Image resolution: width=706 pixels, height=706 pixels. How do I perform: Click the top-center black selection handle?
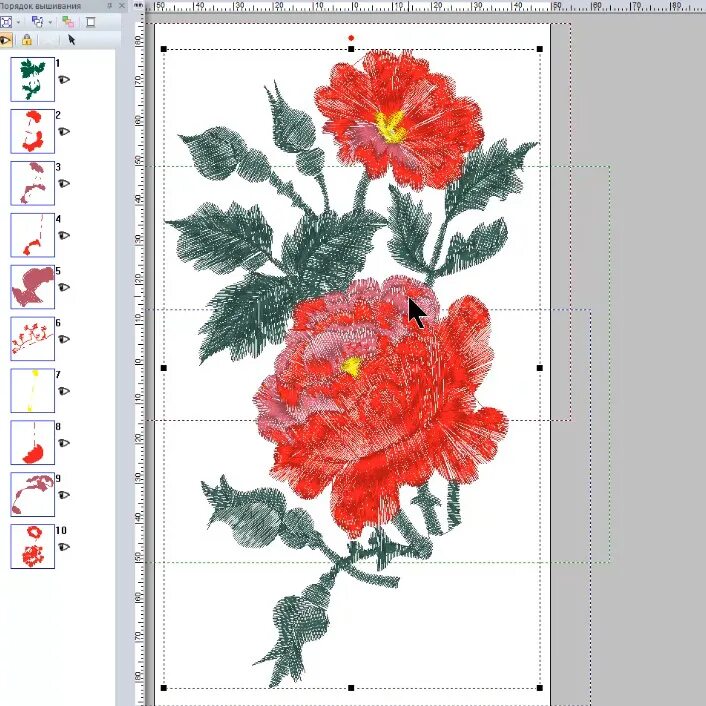351,49
